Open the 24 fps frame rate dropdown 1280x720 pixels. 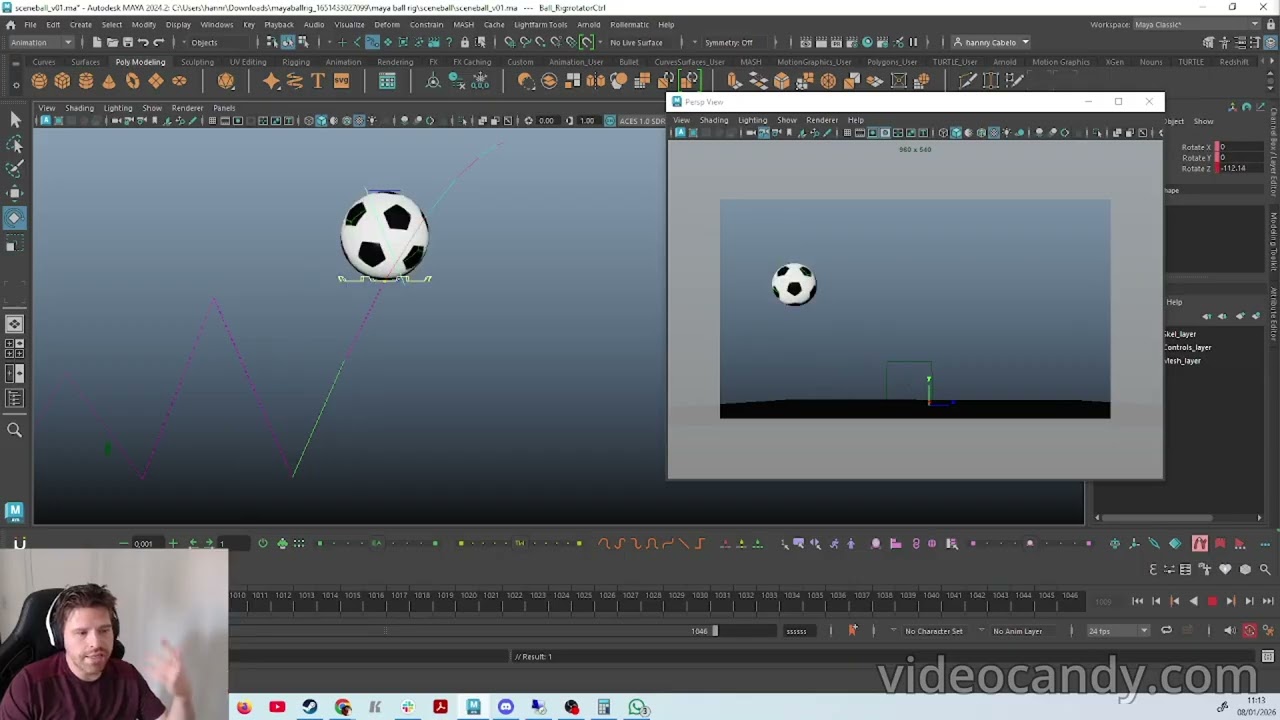tap(1118, 631)
